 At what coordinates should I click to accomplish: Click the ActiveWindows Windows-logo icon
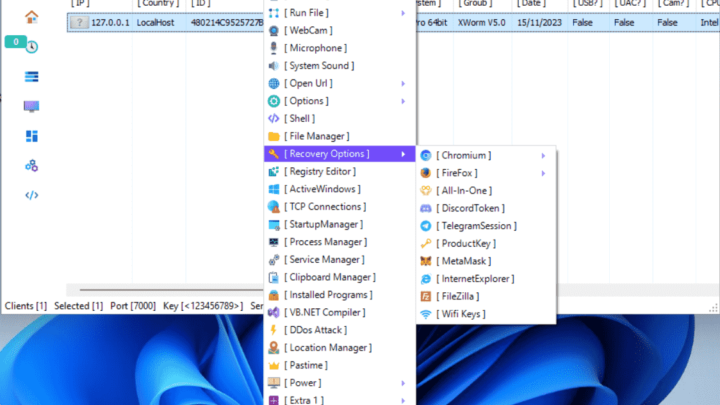point(274,189)
